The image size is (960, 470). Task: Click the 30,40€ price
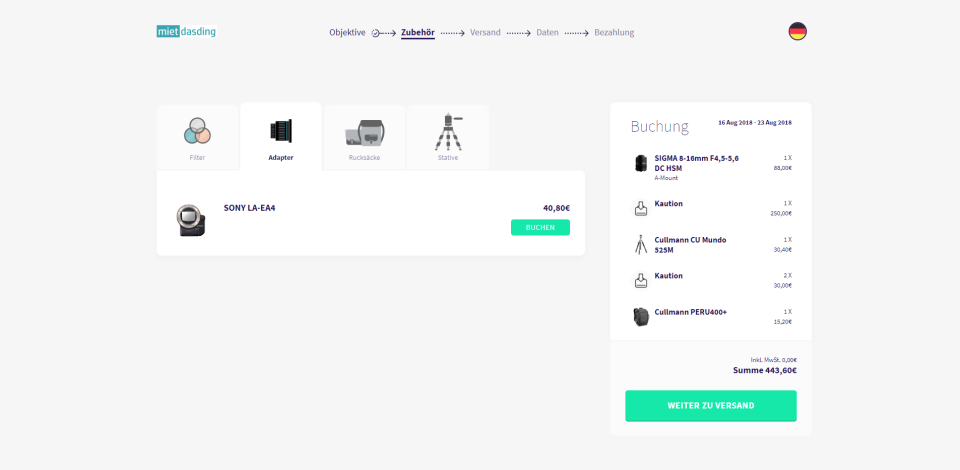(x=782, y=250)
